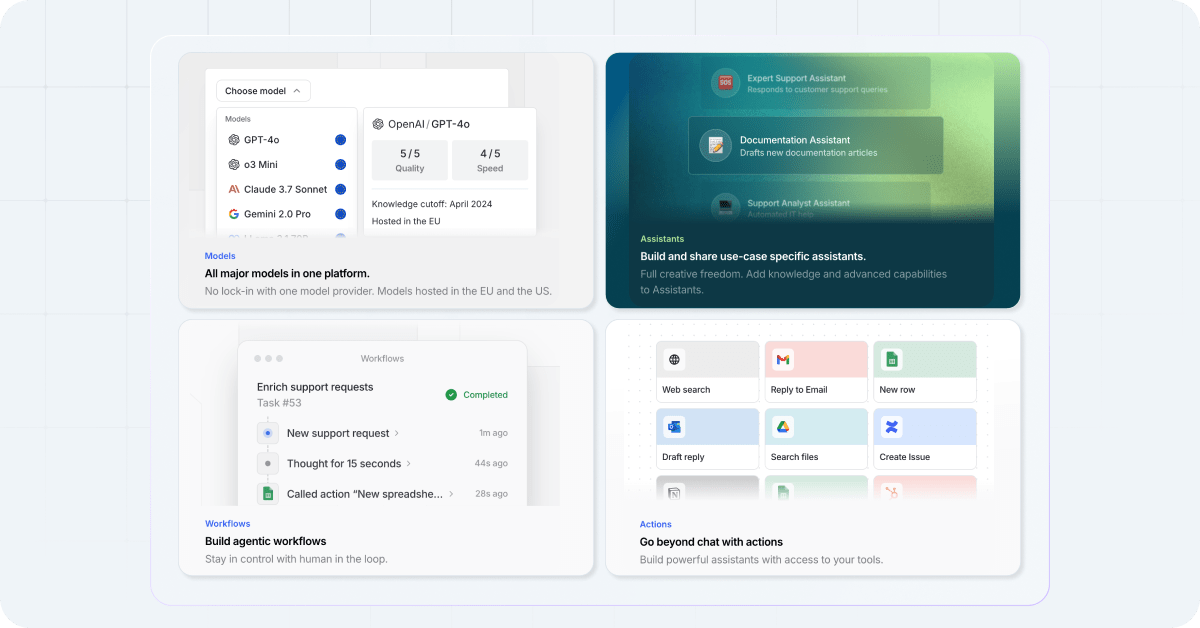The image size is (1200, 628).
Task: Toggle Gemini 2.0 Pro on
Action: tap(339, 213)
